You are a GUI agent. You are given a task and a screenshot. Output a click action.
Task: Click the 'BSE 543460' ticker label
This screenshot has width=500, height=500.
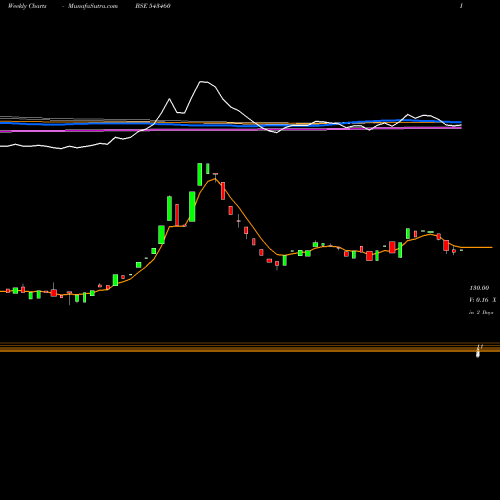click(x=153, y=6)
